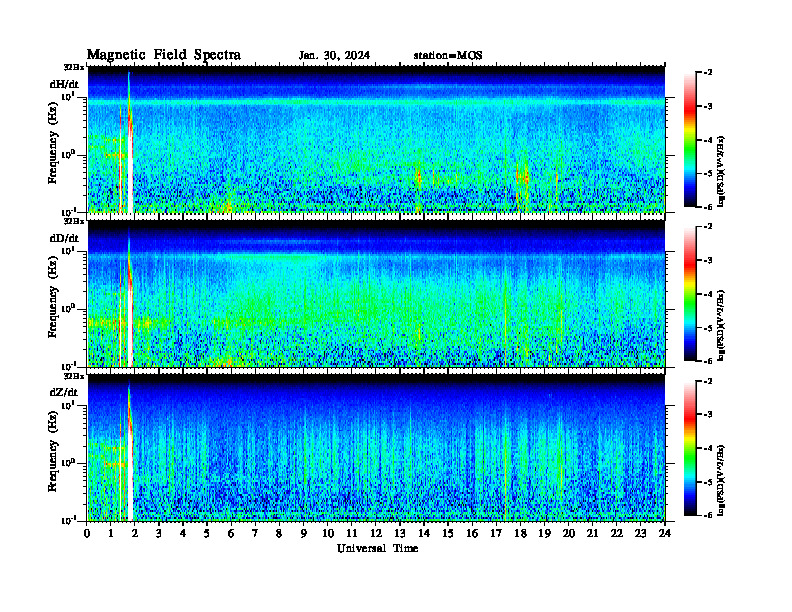Select the "dD/dt" panel label

64,238
